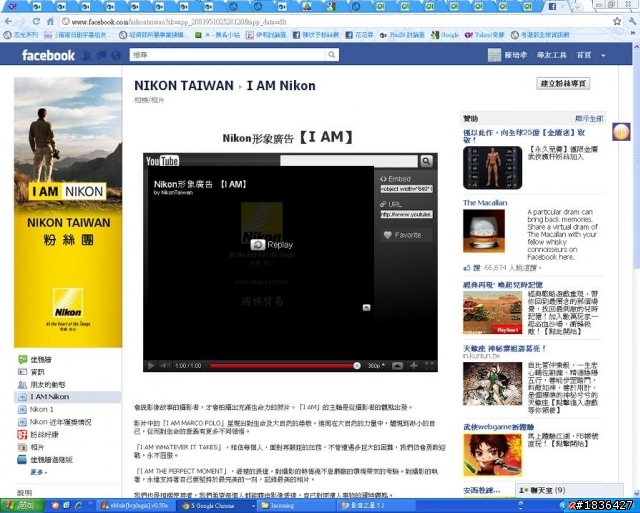Bookmark the page with the star icon

[617, 21]
